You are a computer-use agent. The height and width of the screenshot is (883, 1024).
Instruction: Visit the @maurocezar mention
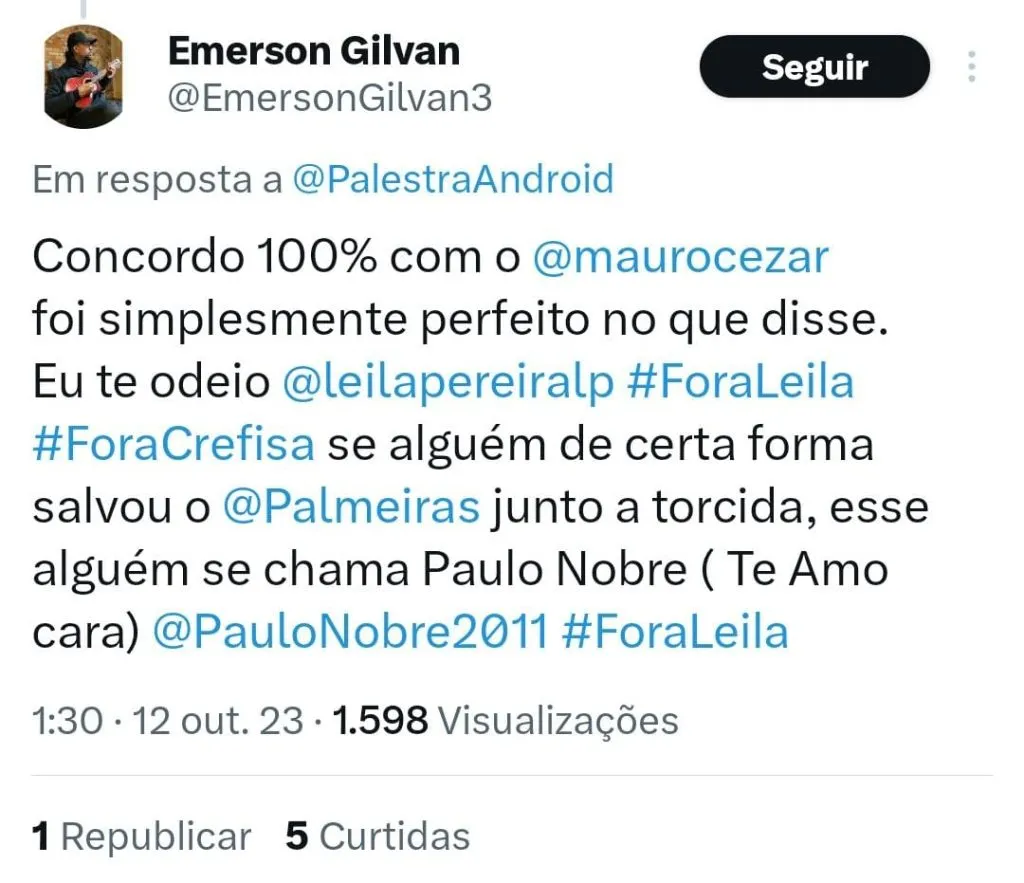pos(680,257)
